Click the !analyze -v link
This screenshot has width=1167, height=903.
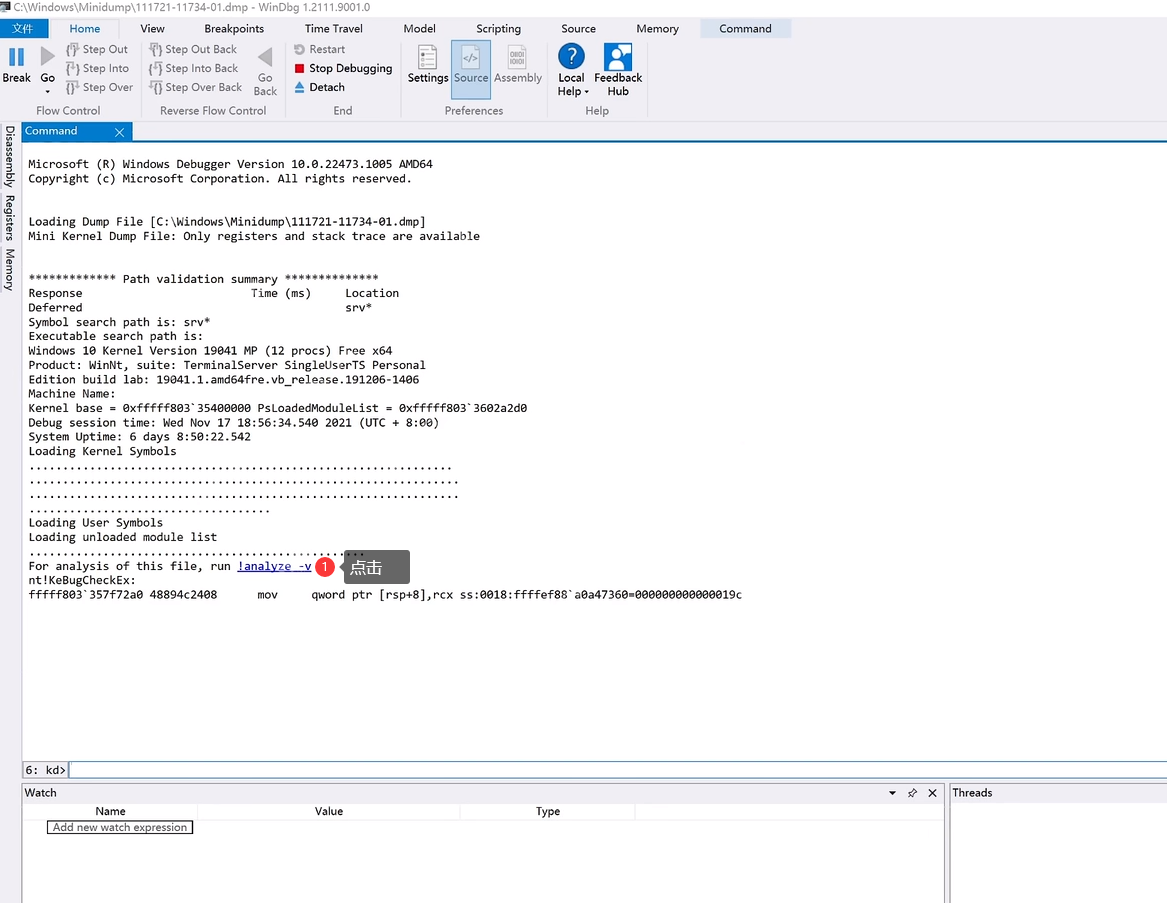[274, 566]
